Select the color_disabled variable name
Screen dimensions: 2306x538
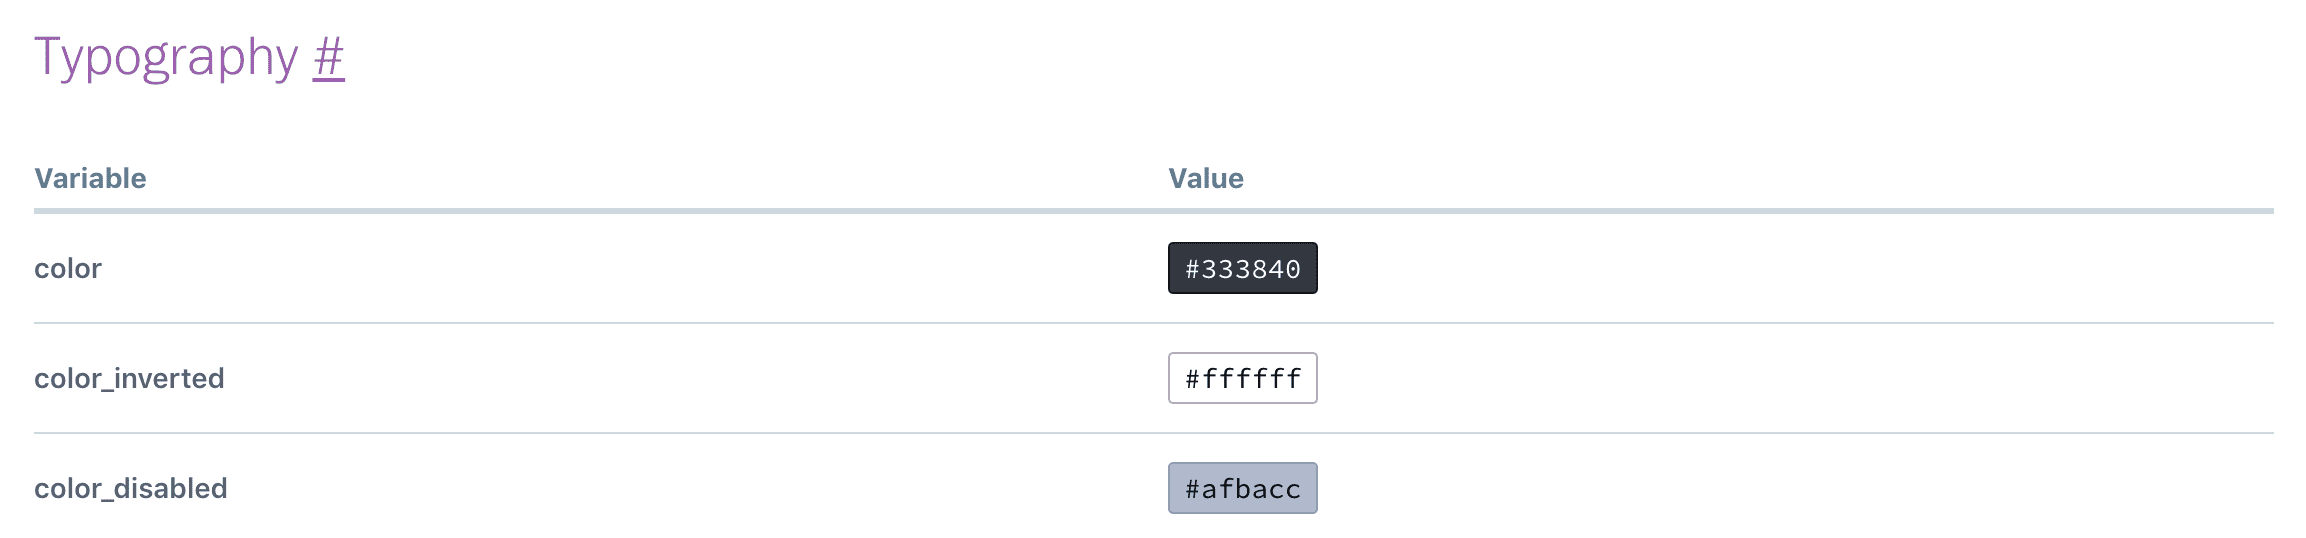(x=131, y=488)
